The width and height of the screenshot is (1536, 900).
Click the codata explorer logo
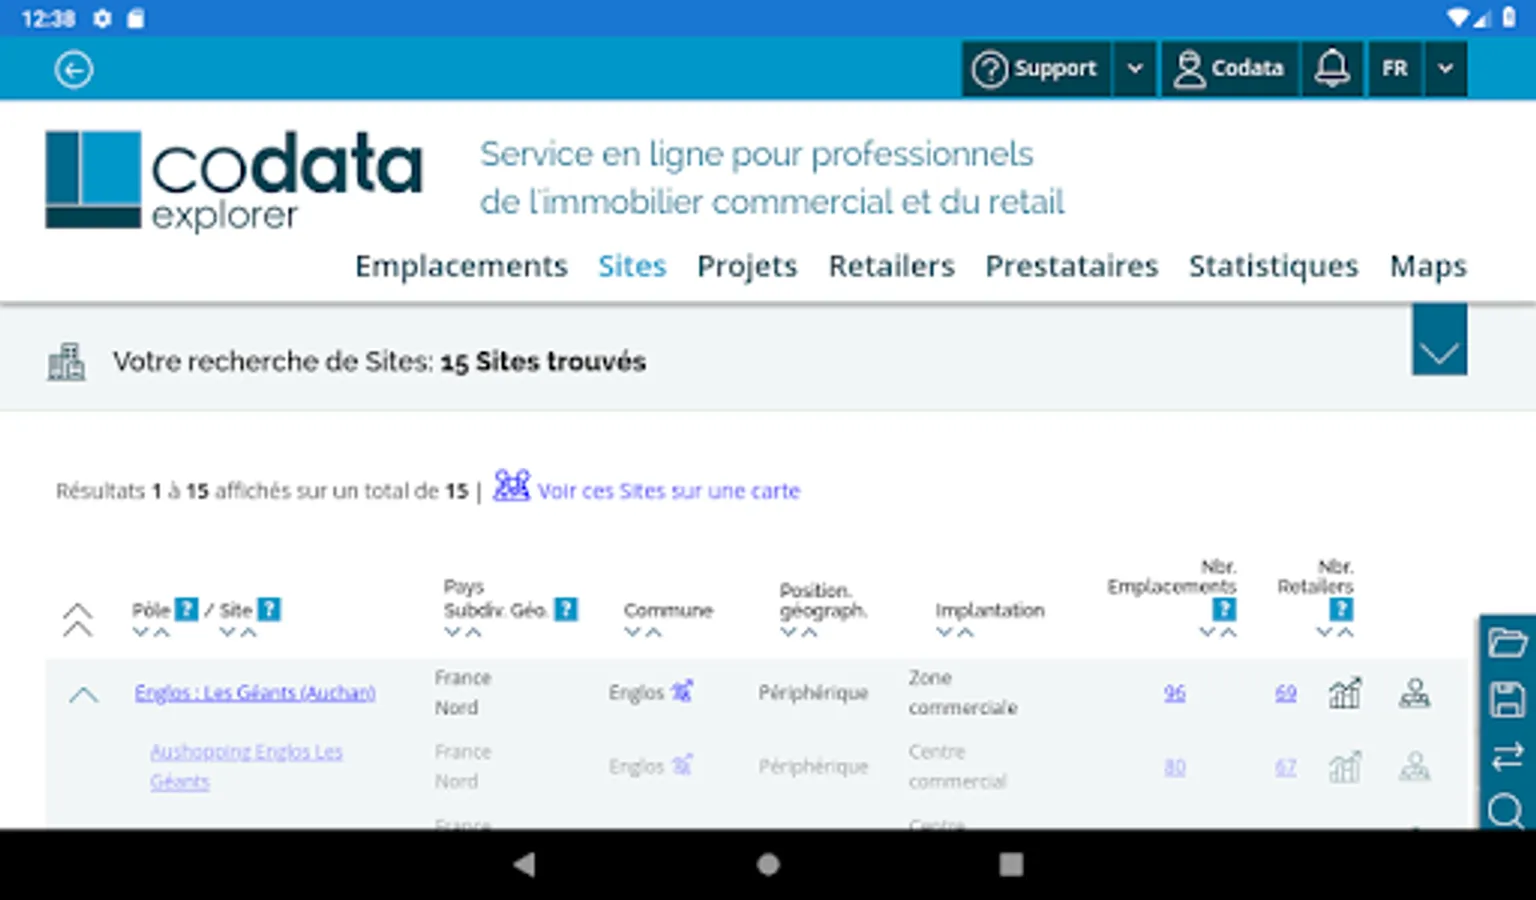point(234,181)
